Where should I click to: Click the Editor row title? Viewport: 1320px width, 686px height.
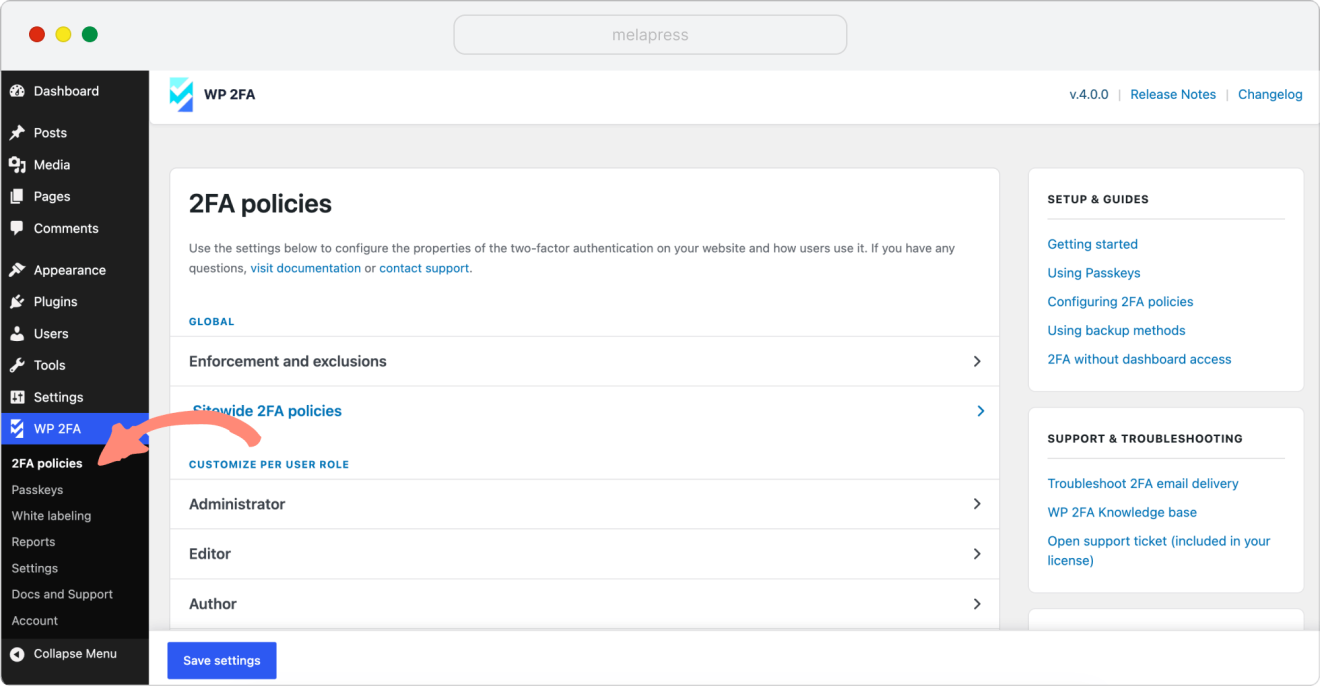210,554
